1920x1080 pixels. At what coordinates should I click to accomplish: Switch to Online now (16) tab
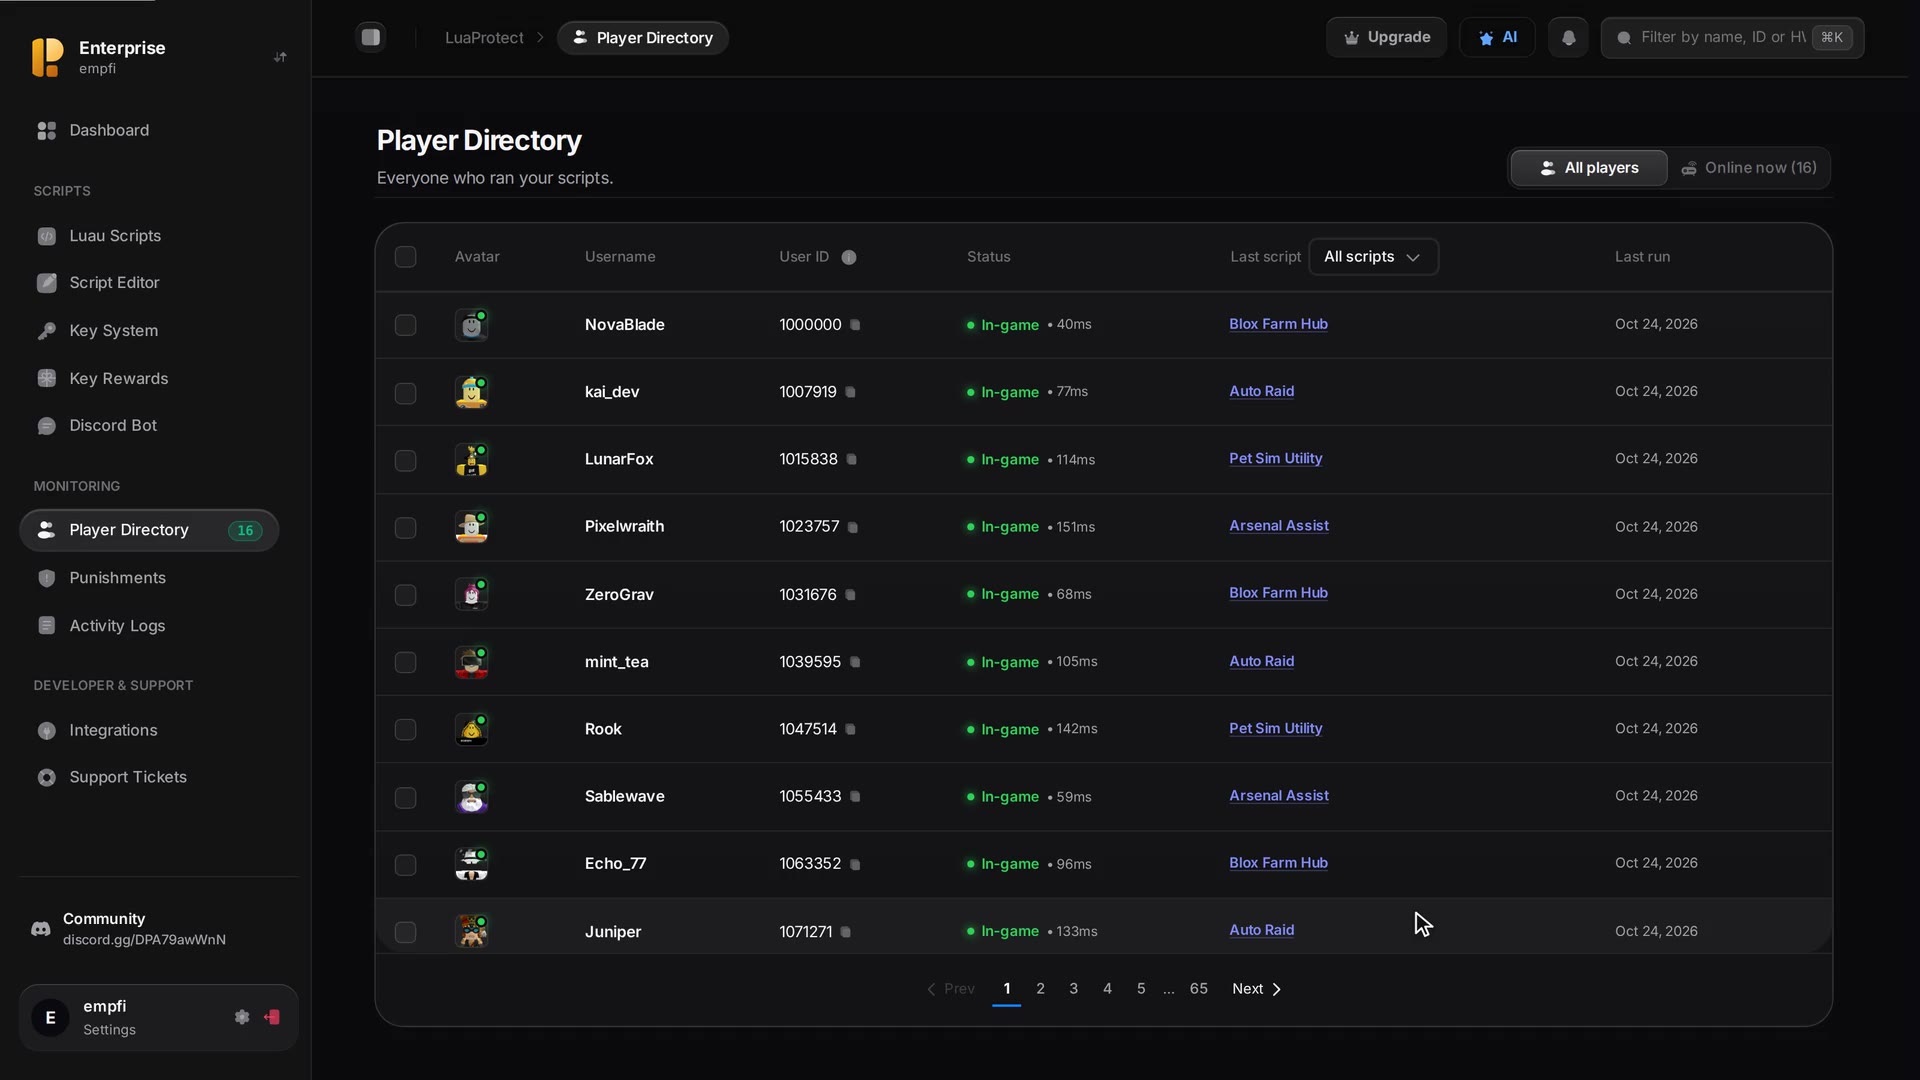pyautogui.click(x=1749, y=168)
